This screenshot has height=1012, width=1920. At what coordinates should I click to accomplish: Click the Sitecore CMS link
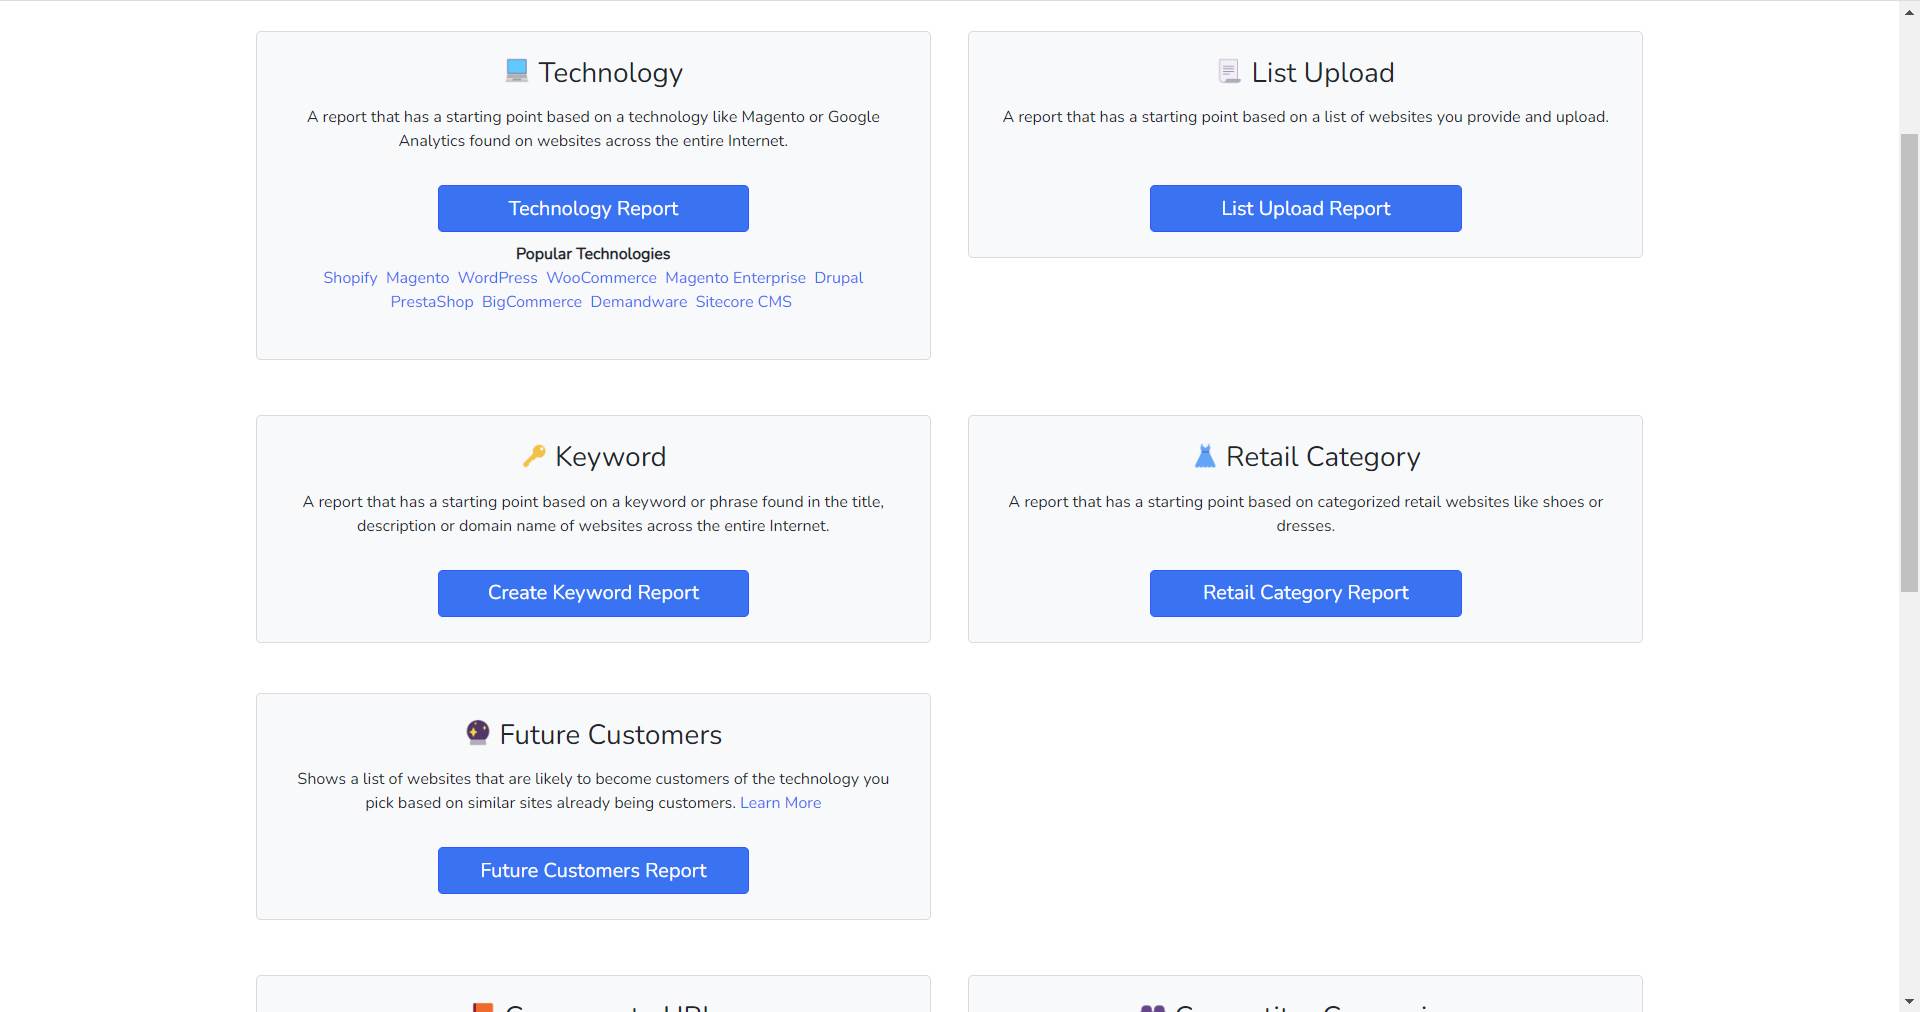point(743,302)
